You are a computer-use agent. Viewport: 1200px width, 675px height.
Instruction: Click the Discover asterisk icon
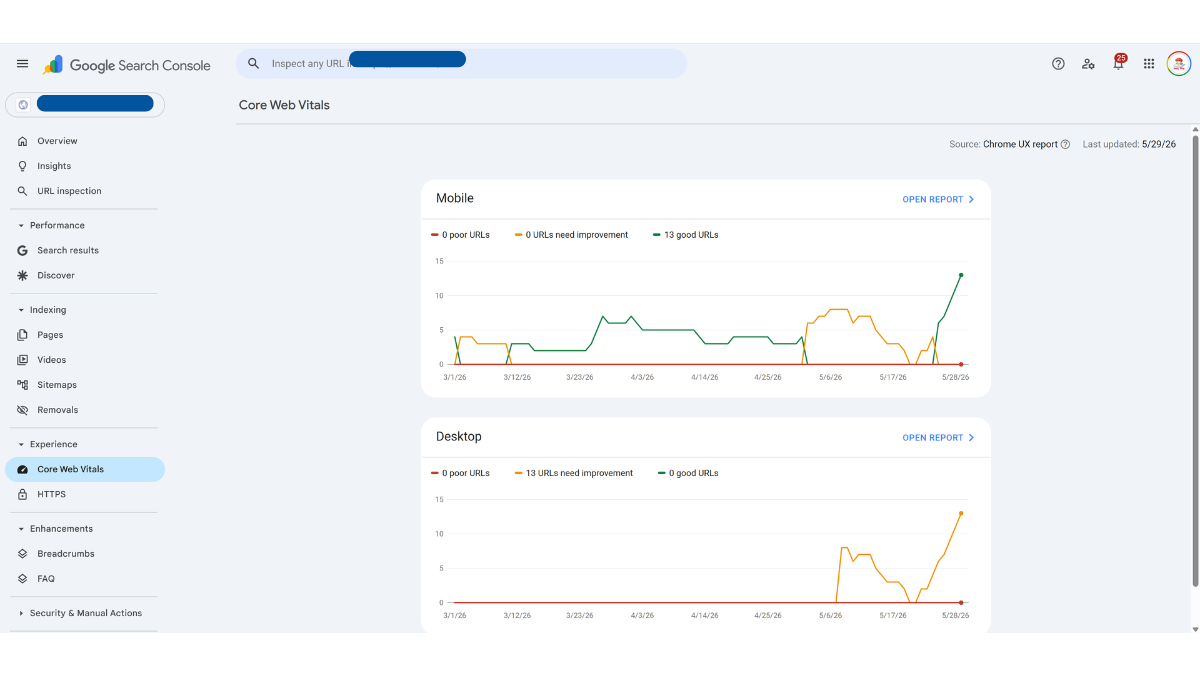[x=23, y=275]
